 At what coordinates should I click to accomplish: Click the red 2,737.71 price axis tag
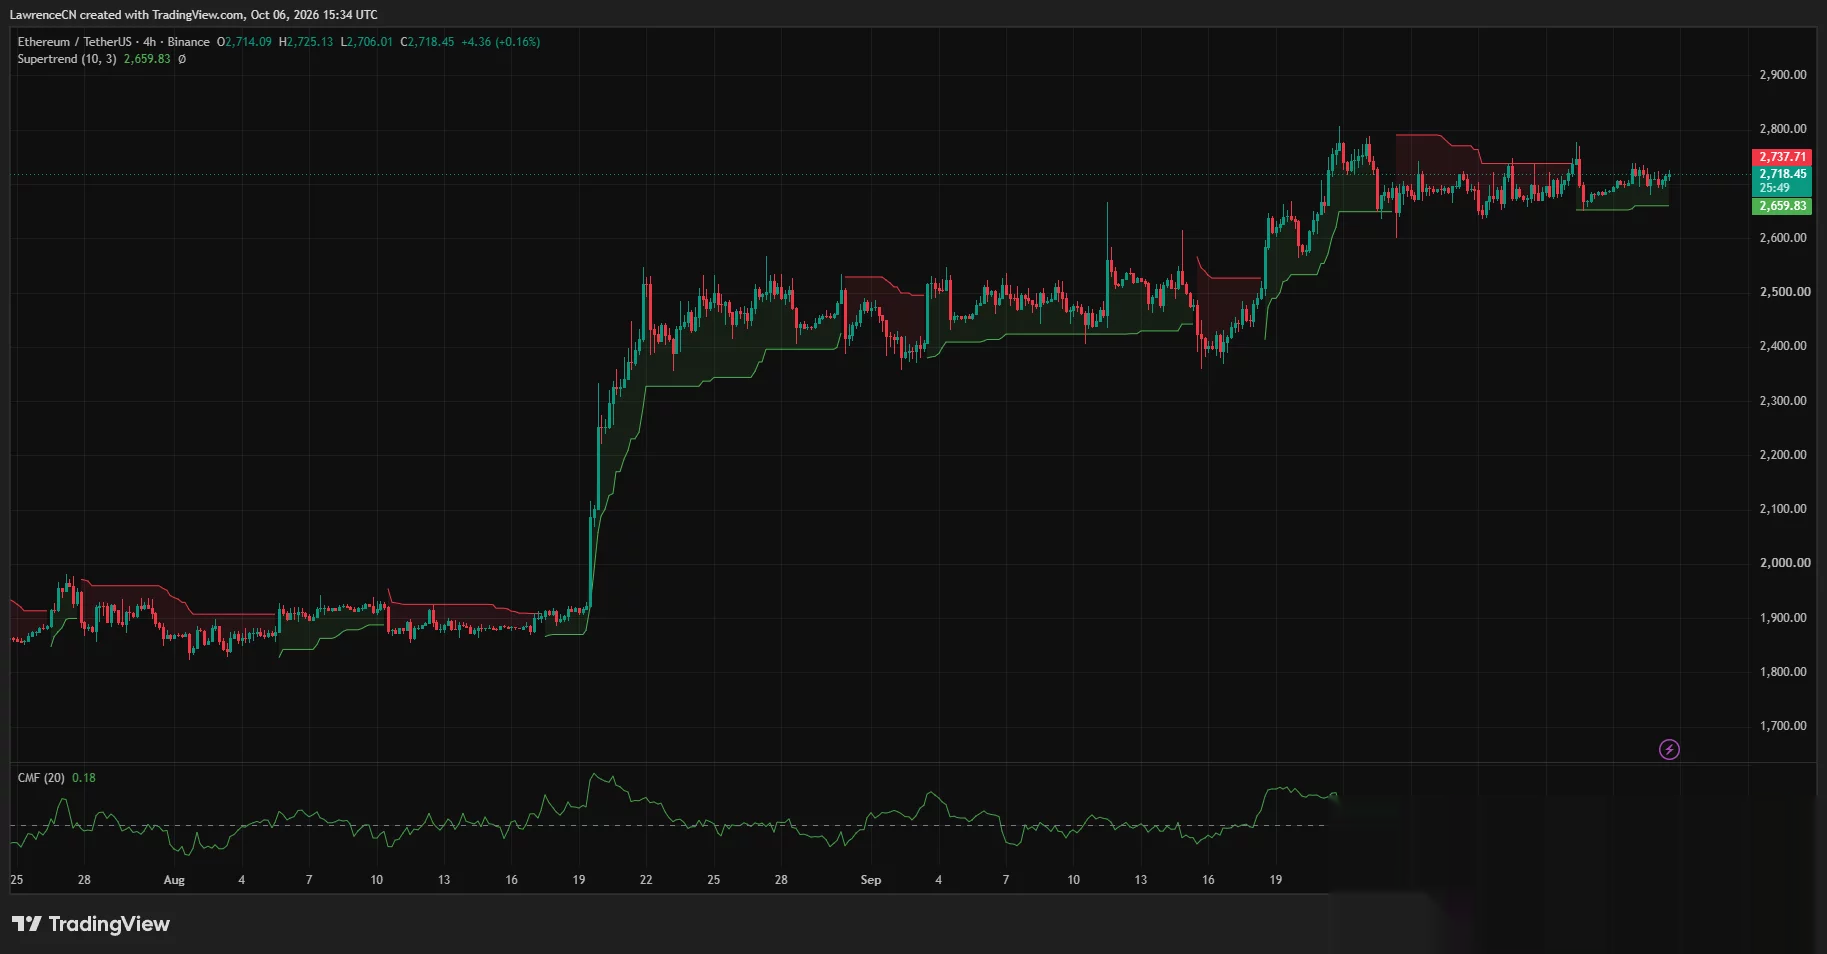pyautogui.click(x=1782, y=157)
